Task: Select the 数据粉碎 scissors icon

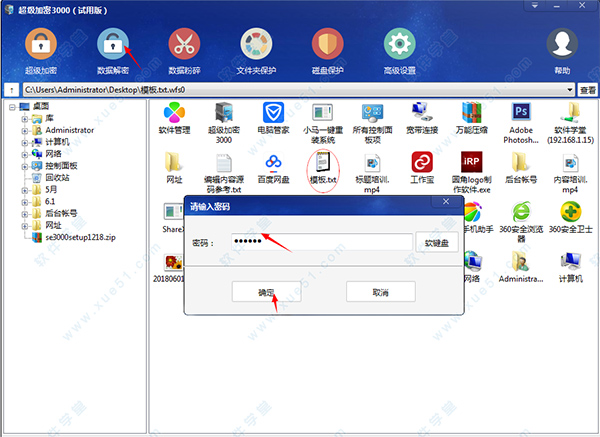Action: pyautogui.click(x=184, y=46)
